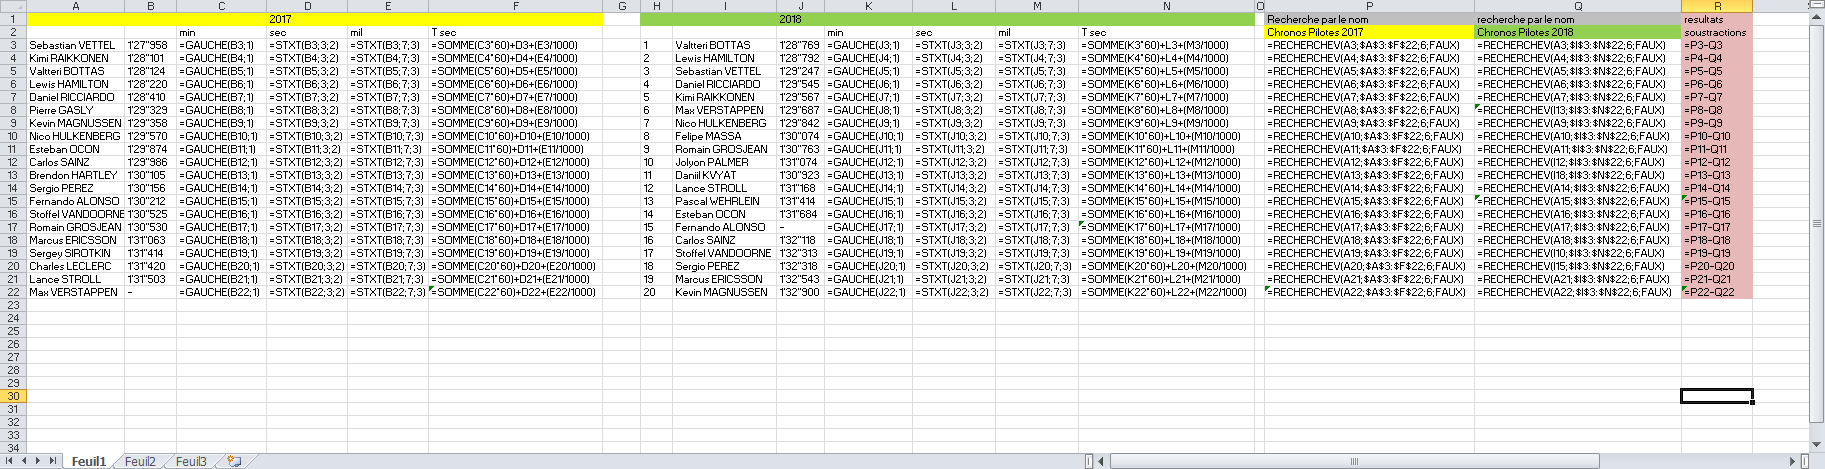The height and width of the screenshot is (469, 1825).
Task: Select column I header
Action: click(725, 6)
